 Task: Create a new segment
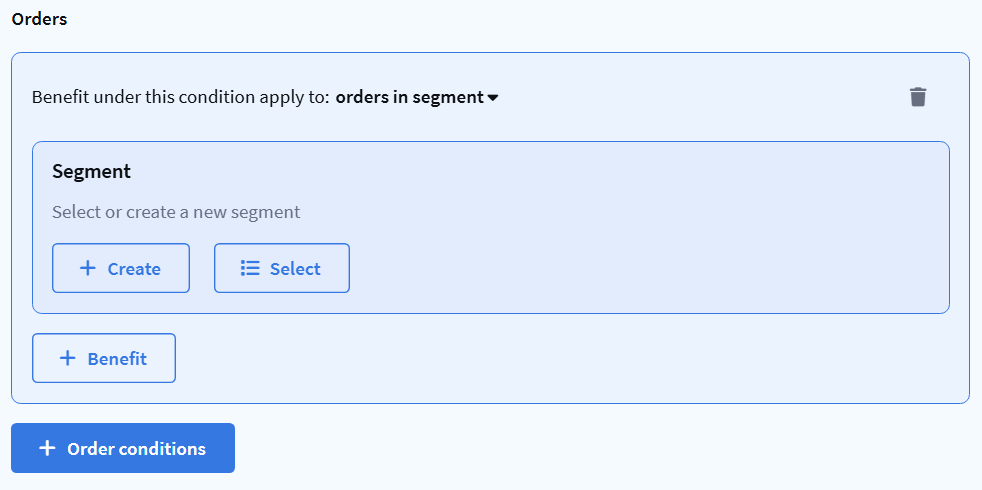121,268
